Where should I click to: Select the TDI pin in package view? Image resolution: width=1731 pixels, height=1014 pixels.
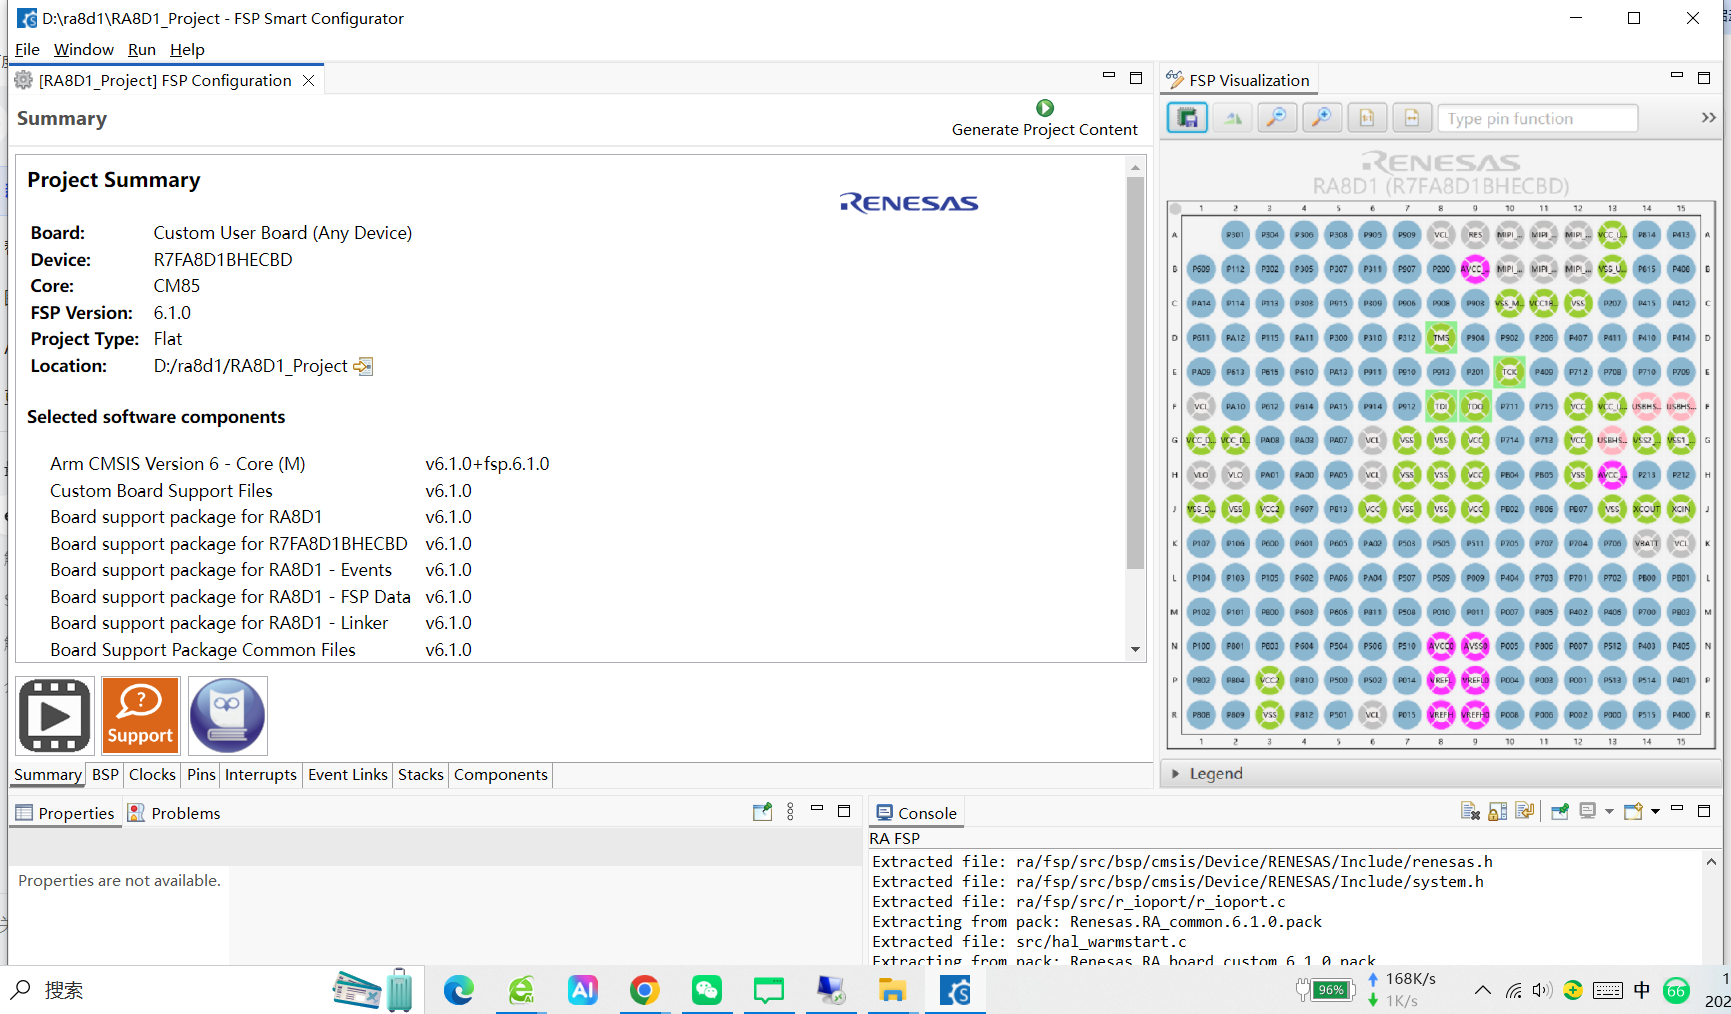[1441, 406]
